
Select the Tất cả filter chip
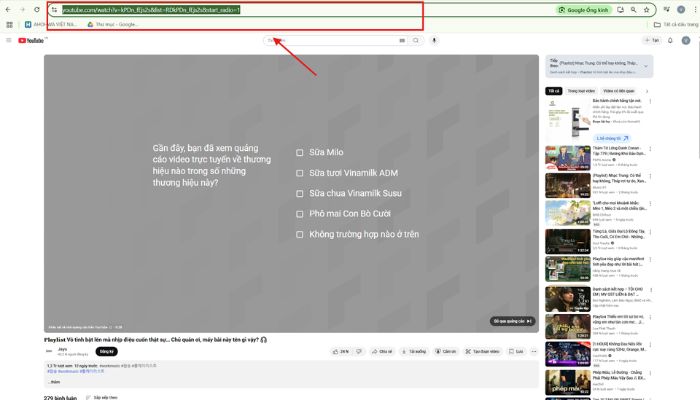click(x=554, y=91)
